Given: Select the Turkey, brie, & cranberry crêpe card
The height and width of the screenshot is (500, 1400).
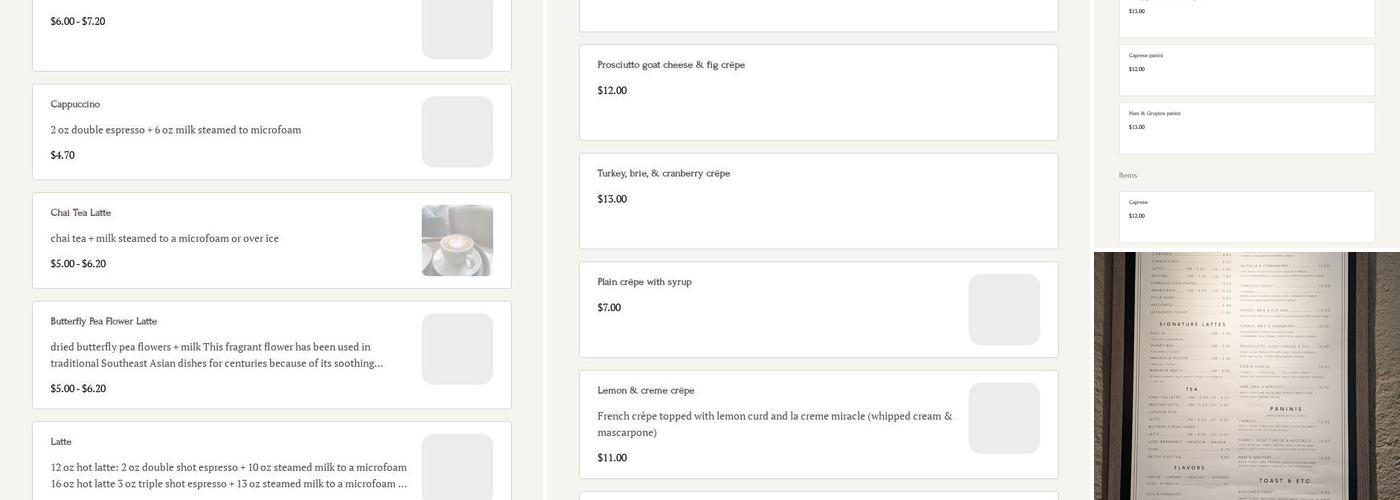Looking at the screenshot, I should pyautogui.click(x=817, y=200).
